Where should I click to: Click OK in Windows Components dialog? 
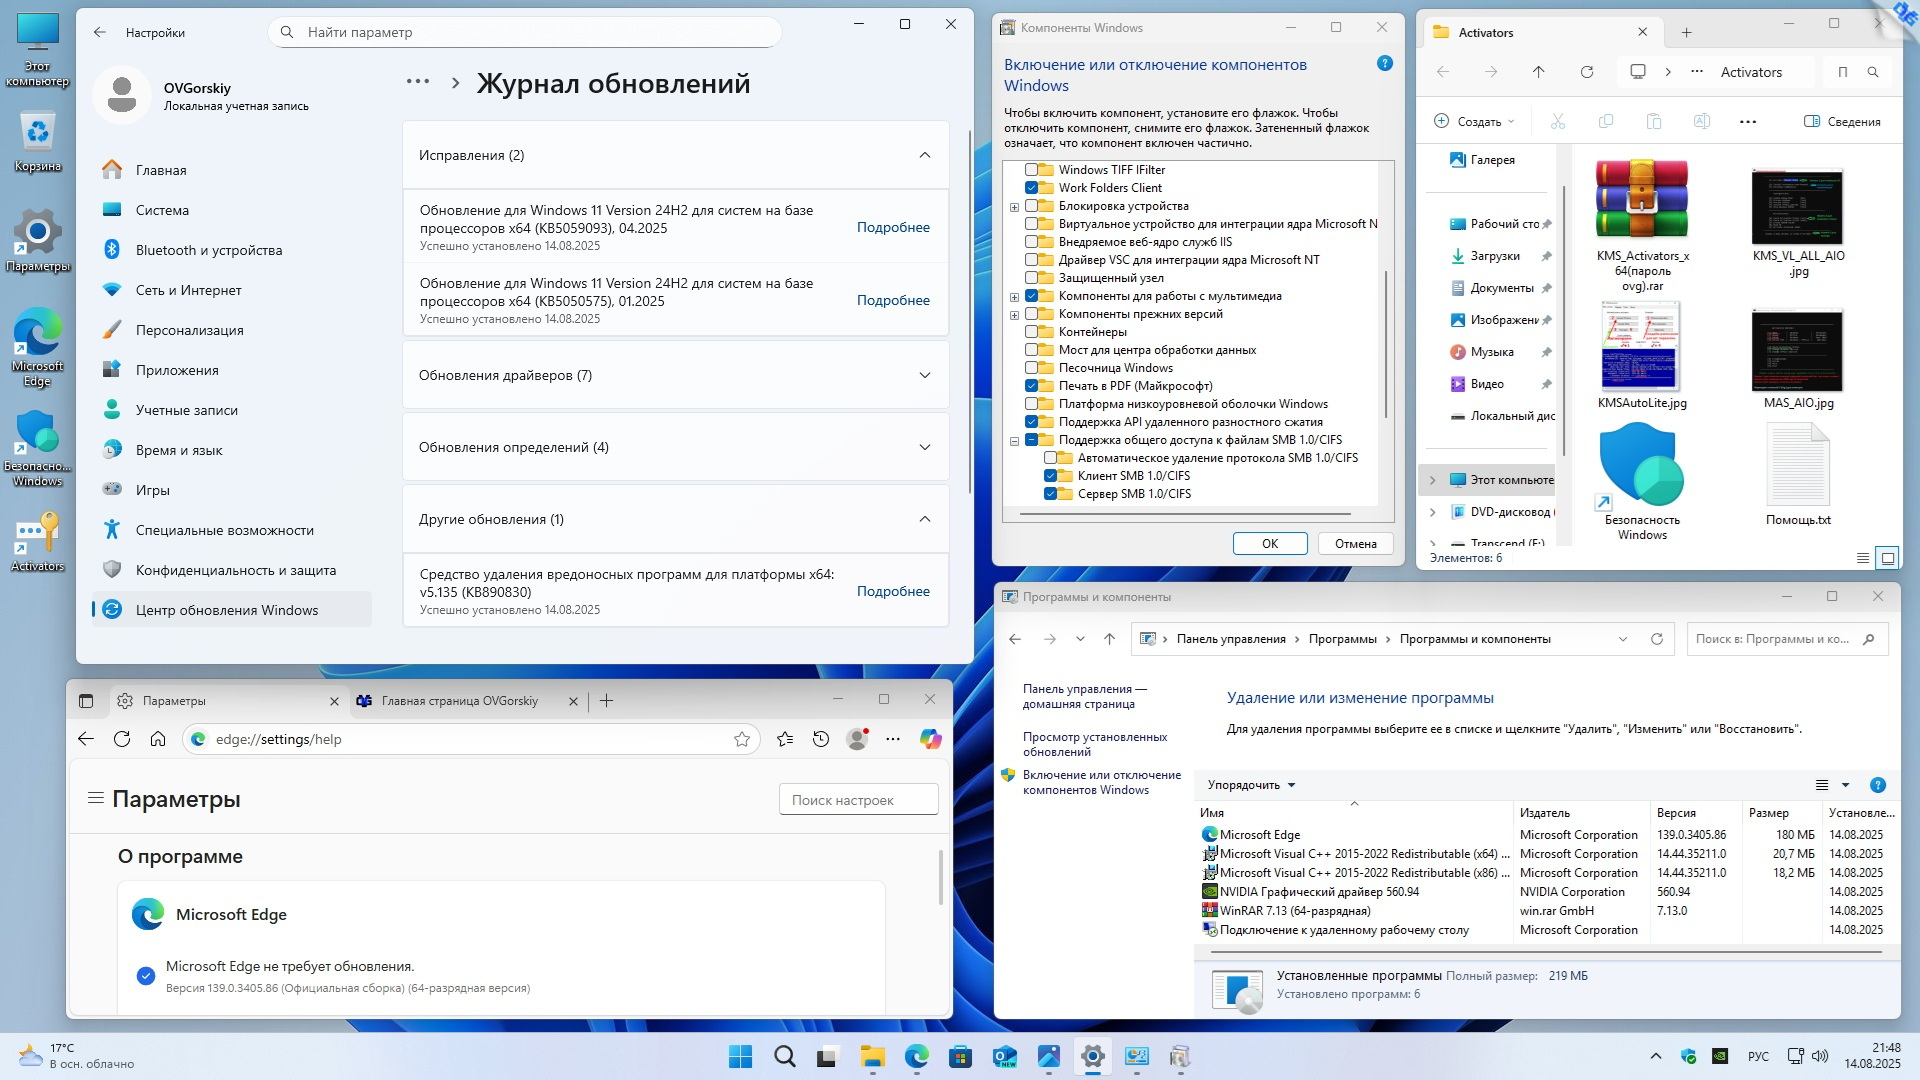[x=1270, y=543]
